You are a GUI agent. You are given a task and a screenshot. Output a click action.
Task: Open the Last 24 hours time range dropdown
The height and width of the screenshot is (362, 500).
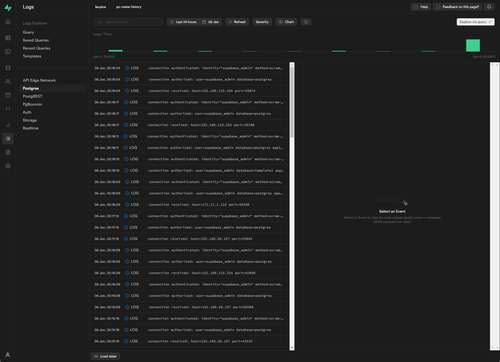184,22
